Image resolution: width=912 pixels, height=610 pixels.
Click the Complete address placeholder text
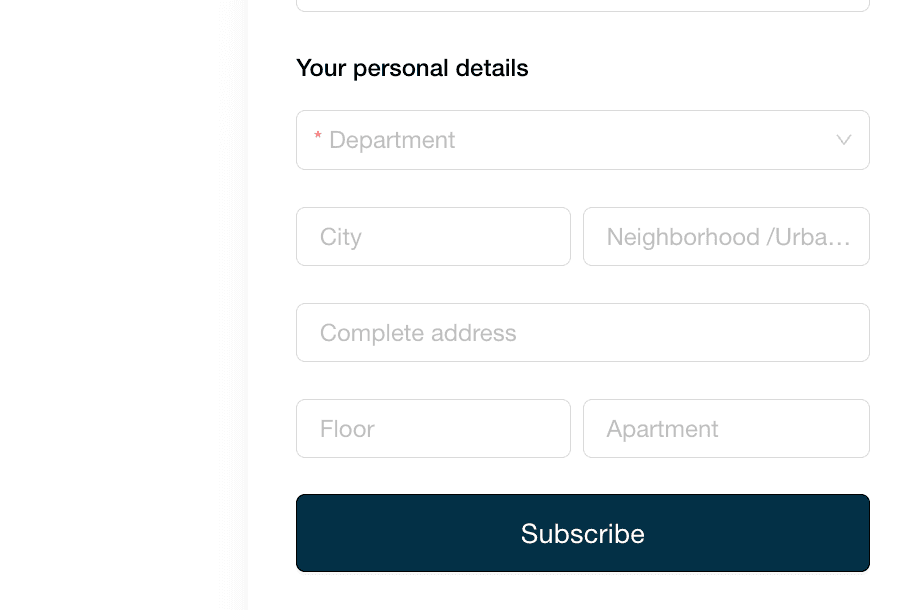[x=417, y=333]
